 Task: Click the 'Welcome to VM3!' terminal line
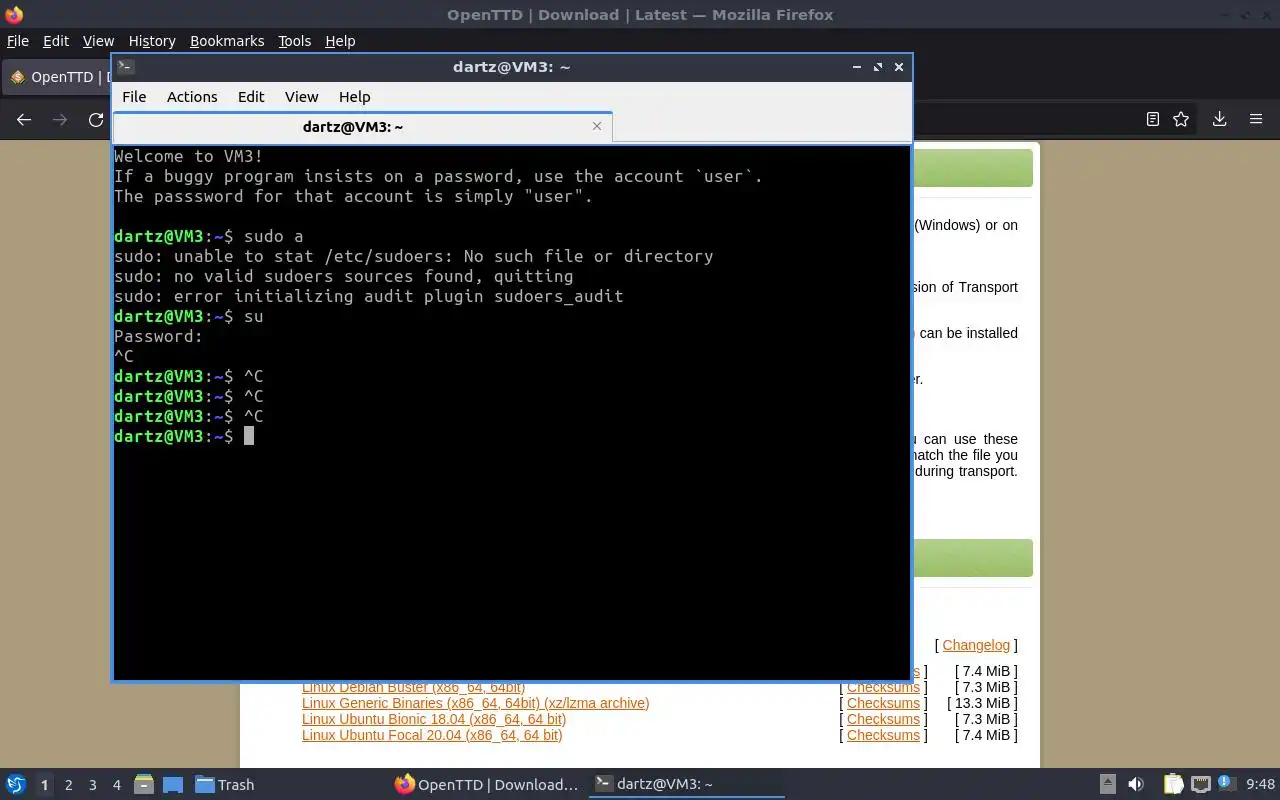(x=189, y=156)
